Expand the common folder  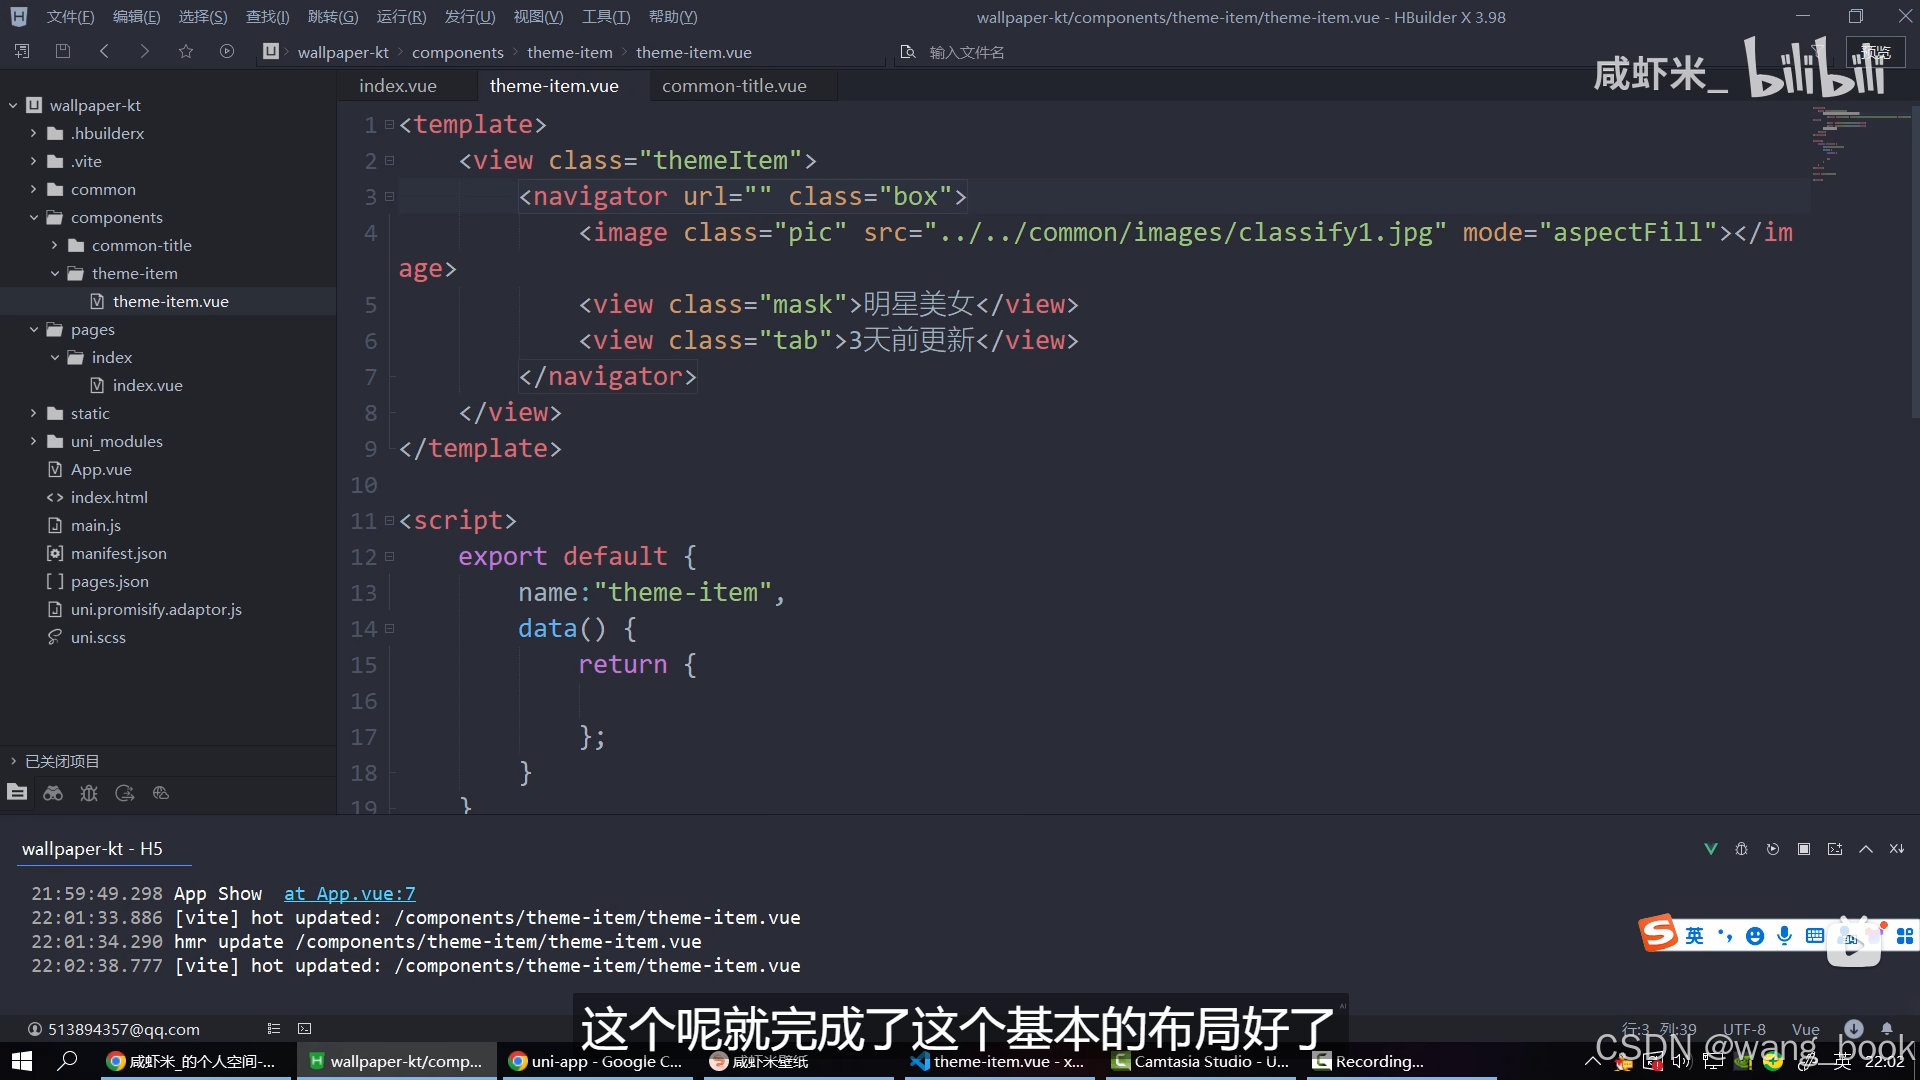(33, 189)
